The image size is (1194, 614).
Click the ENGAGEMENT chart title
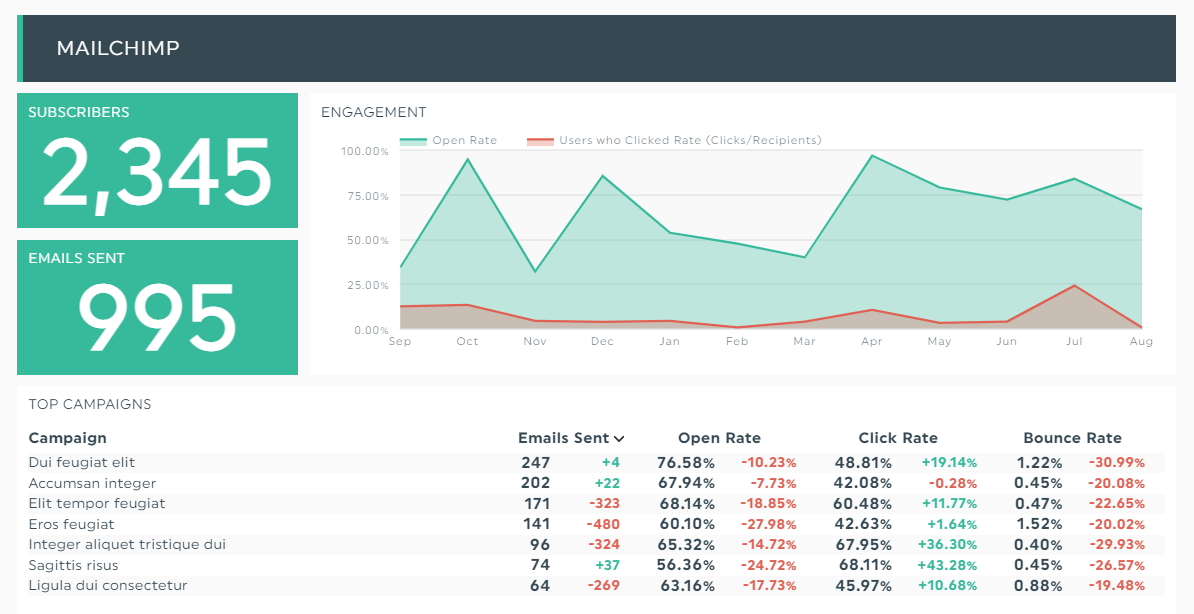coord(374,112)
